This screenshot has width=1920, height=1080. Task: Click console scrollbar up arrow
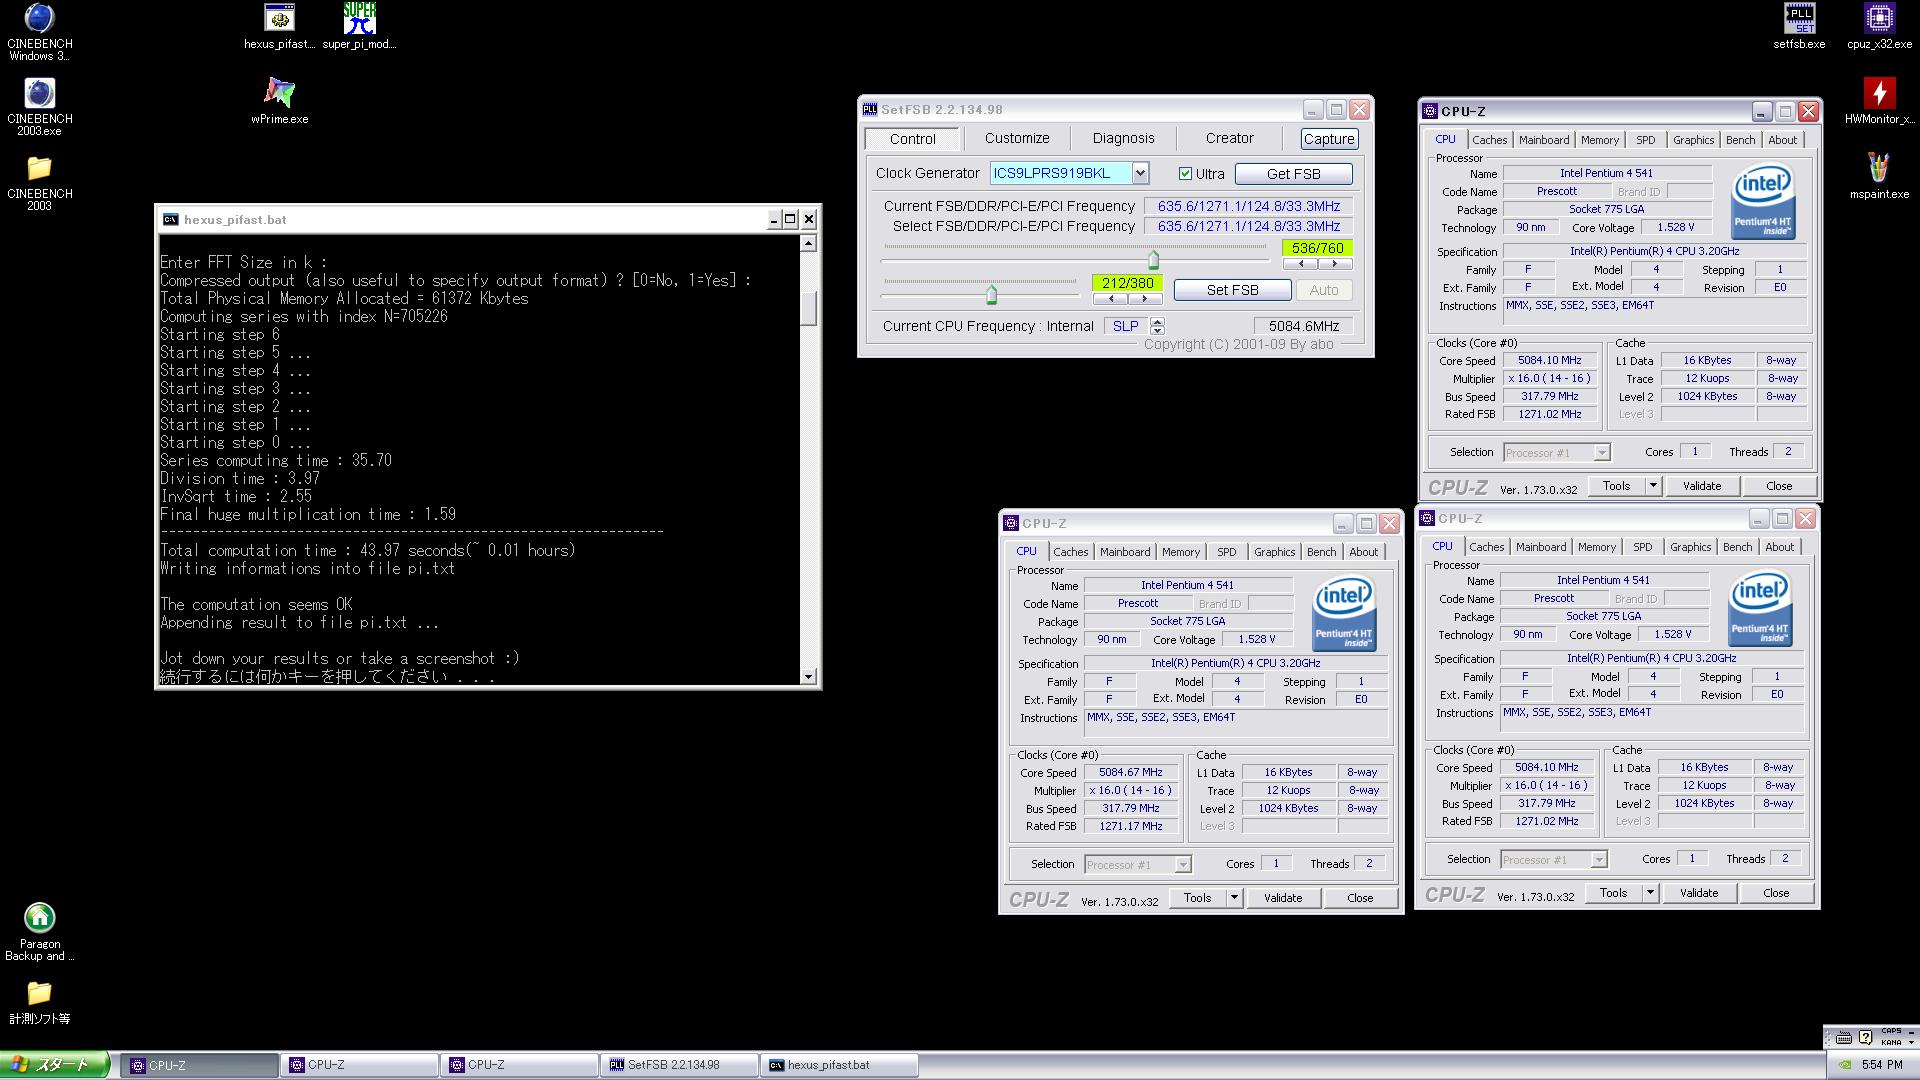click(808, 243)
